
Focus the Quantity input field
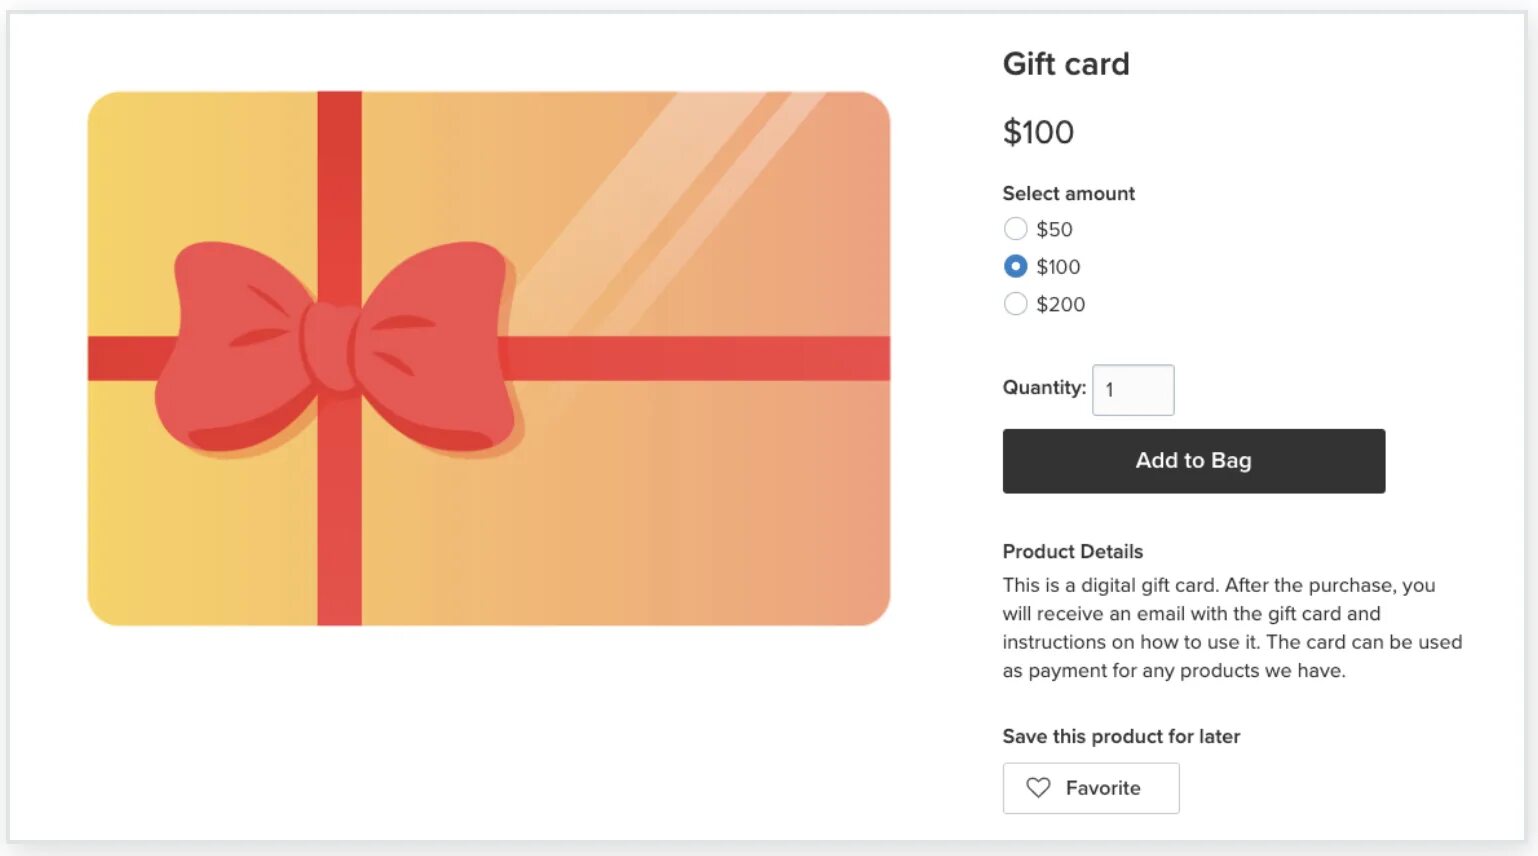(1133, 390)
